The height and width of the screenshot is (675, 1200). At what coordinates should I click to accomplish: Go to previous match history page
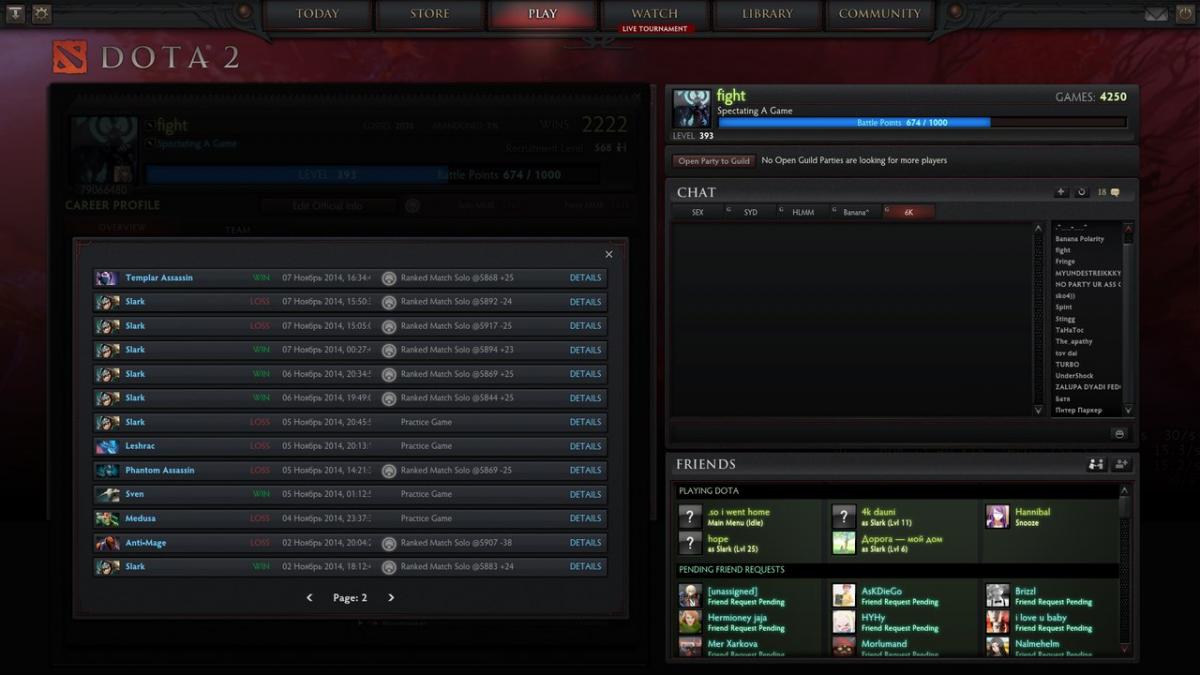(309, 598)
